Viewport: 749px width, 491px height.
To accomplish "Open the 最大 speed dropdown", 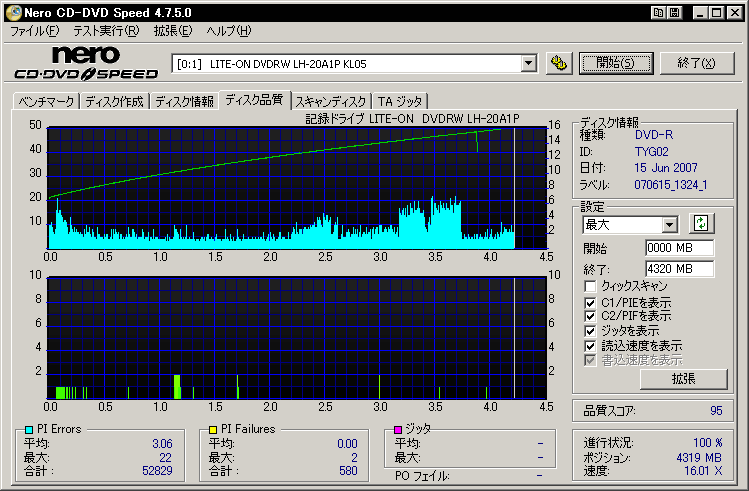I will pyautogui.click(x=670, y=224).
